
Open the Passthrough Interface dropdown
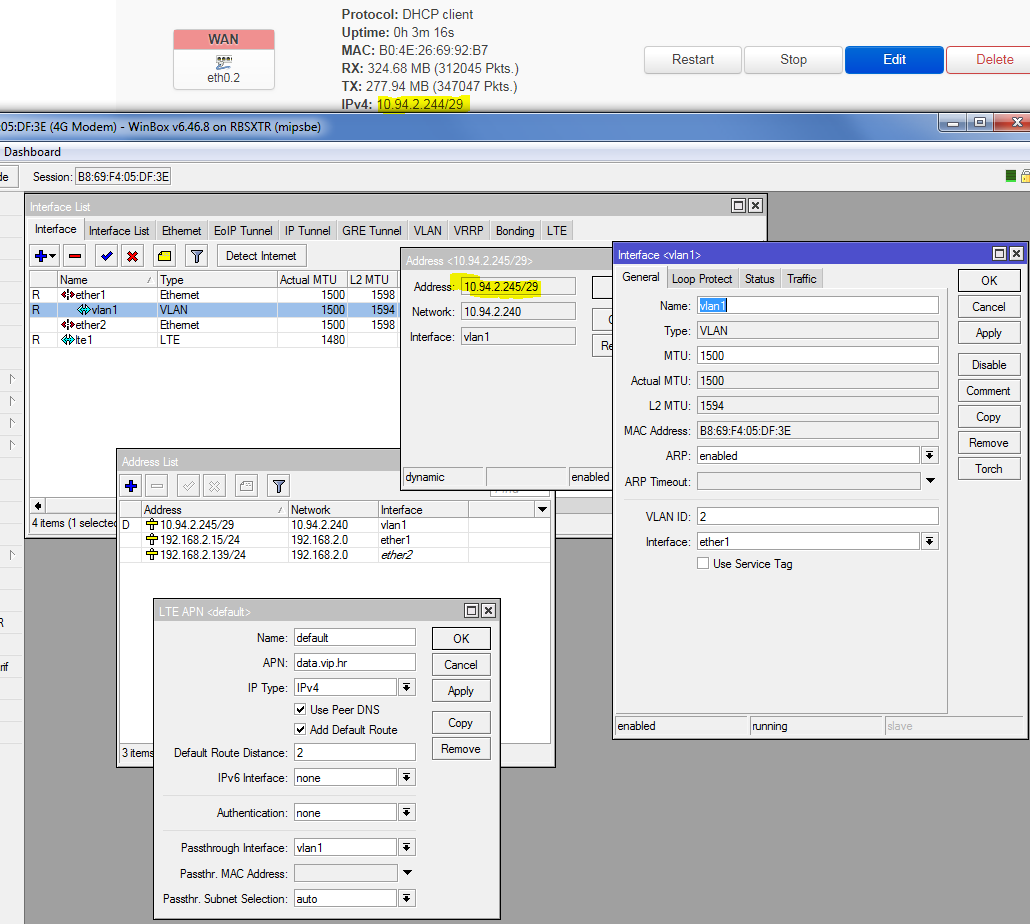tap(407, 846)
